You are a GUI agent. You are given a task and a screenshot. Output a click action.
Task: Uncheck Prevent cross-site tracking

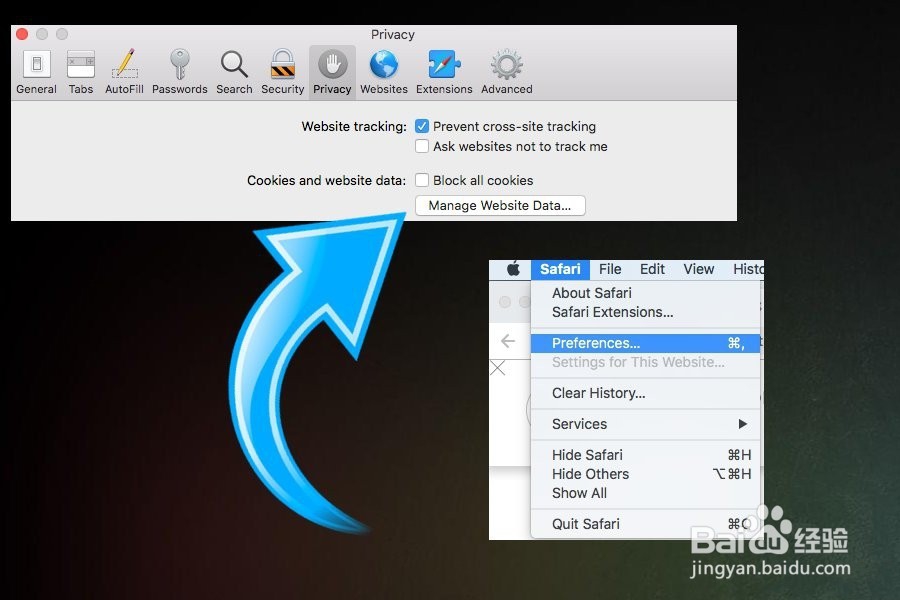coord(422,126)
